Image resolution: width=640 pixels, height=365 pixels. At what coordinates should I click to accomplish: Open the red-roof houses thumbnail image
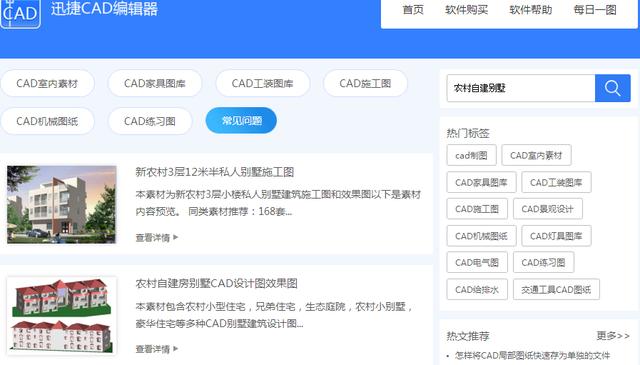(x=62, y=316)
